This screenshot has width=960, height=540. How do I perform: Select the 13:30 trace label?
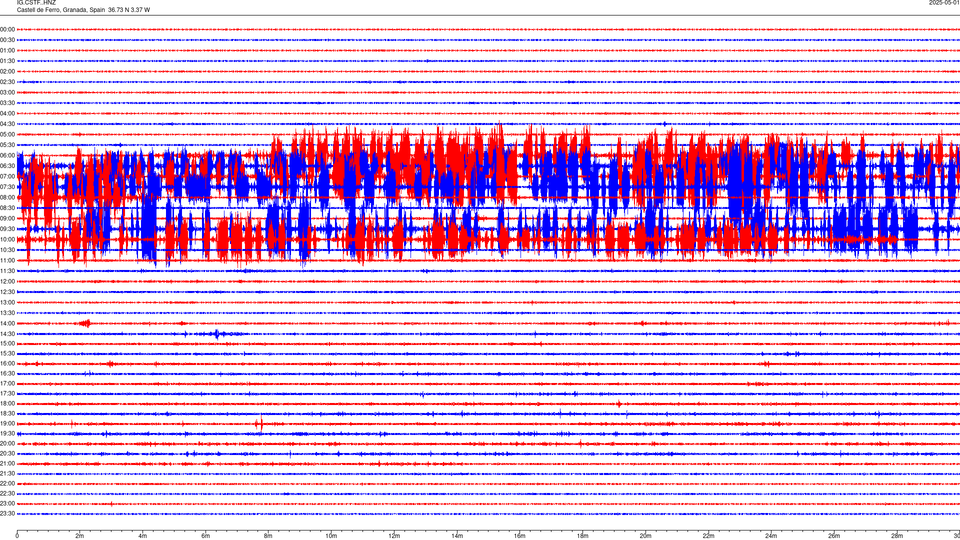click(7, 313)
